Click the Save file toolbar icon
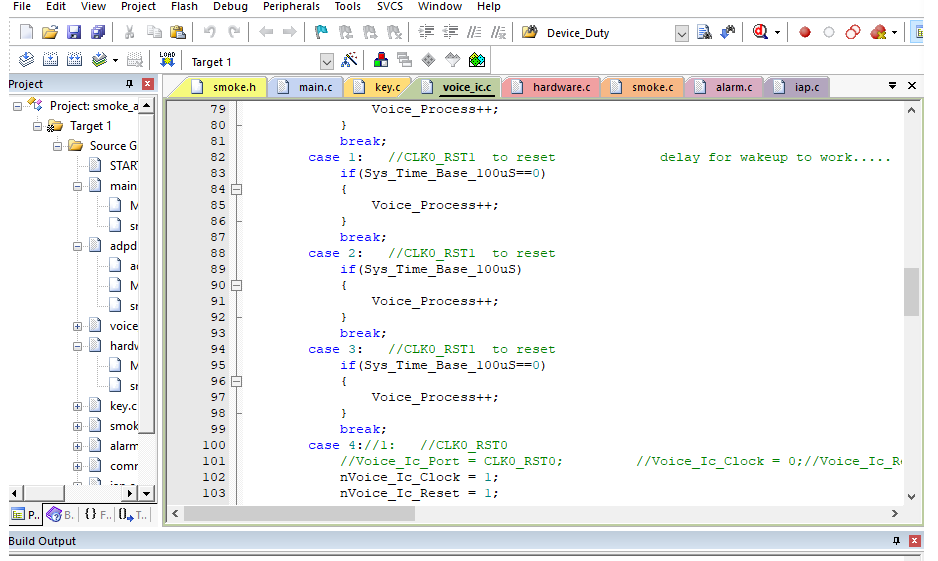The height and width of the screenshot is (561, 938). click(x=73, y=32)
